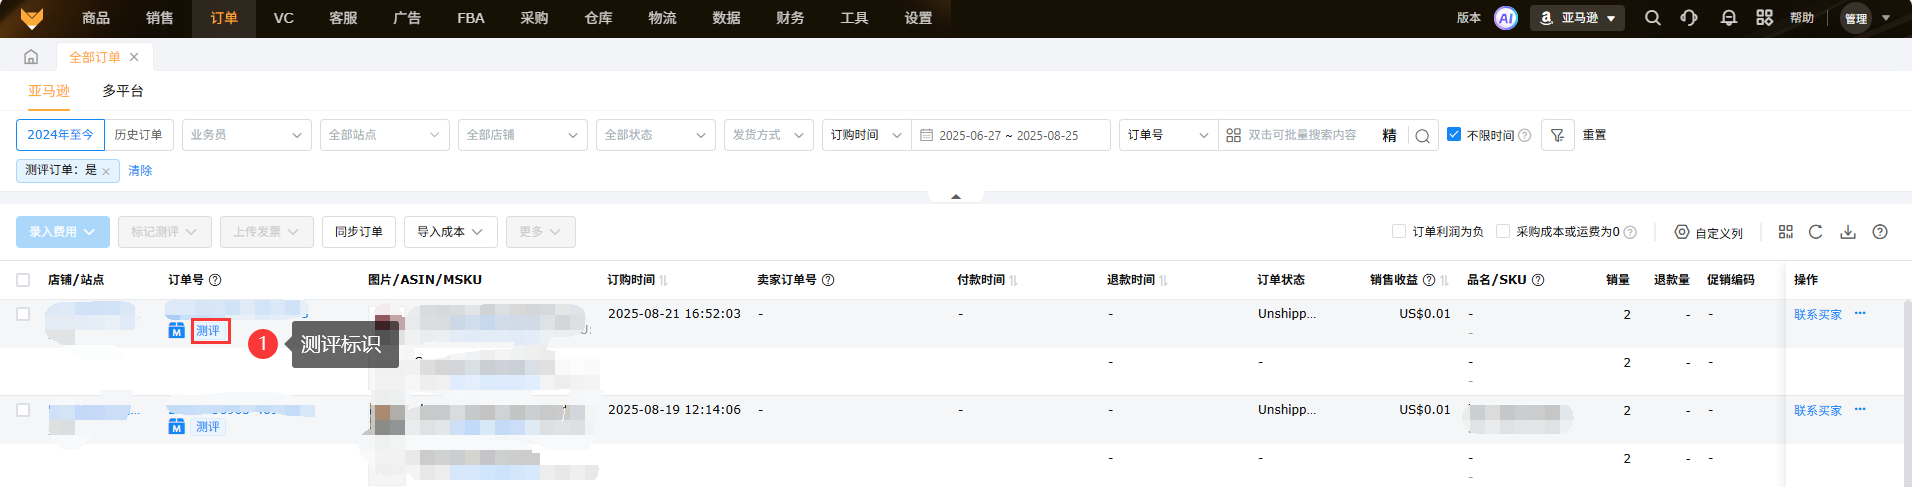
Task: Open the apps grid icon in top bar
Action: click(1764, 18)
